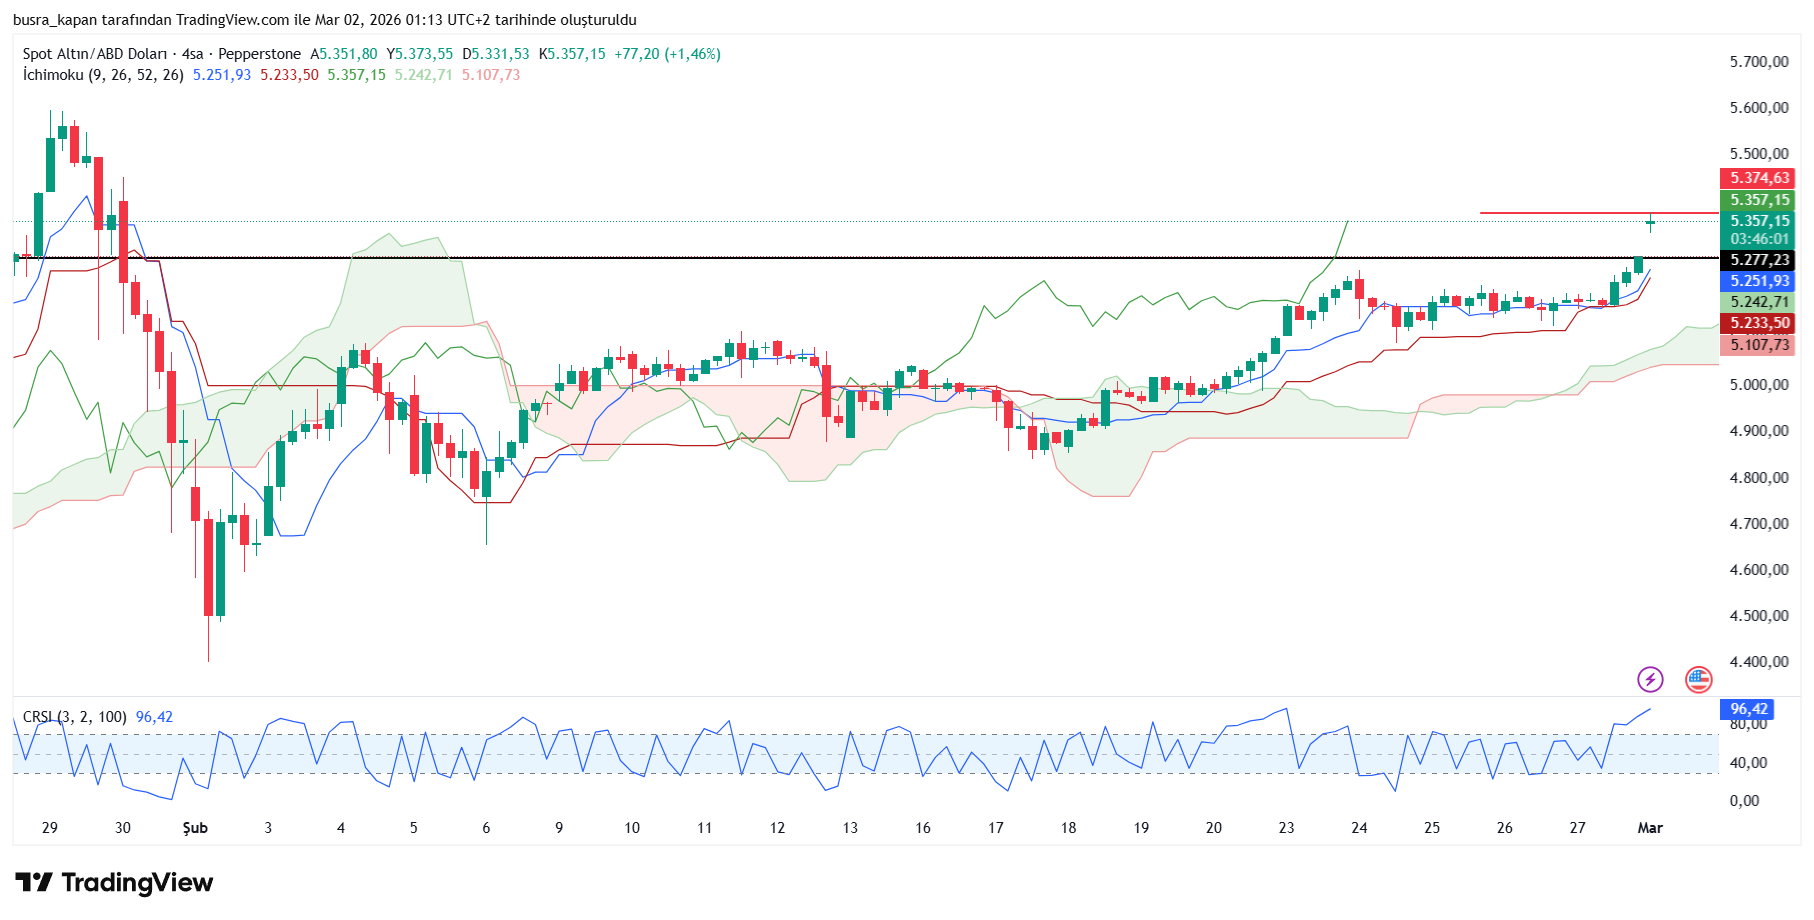The image size is (1814, 920).
Task: Click the 03:46:01 candle countdown label
Action: pyautogui.click(x=1759, y=239)
